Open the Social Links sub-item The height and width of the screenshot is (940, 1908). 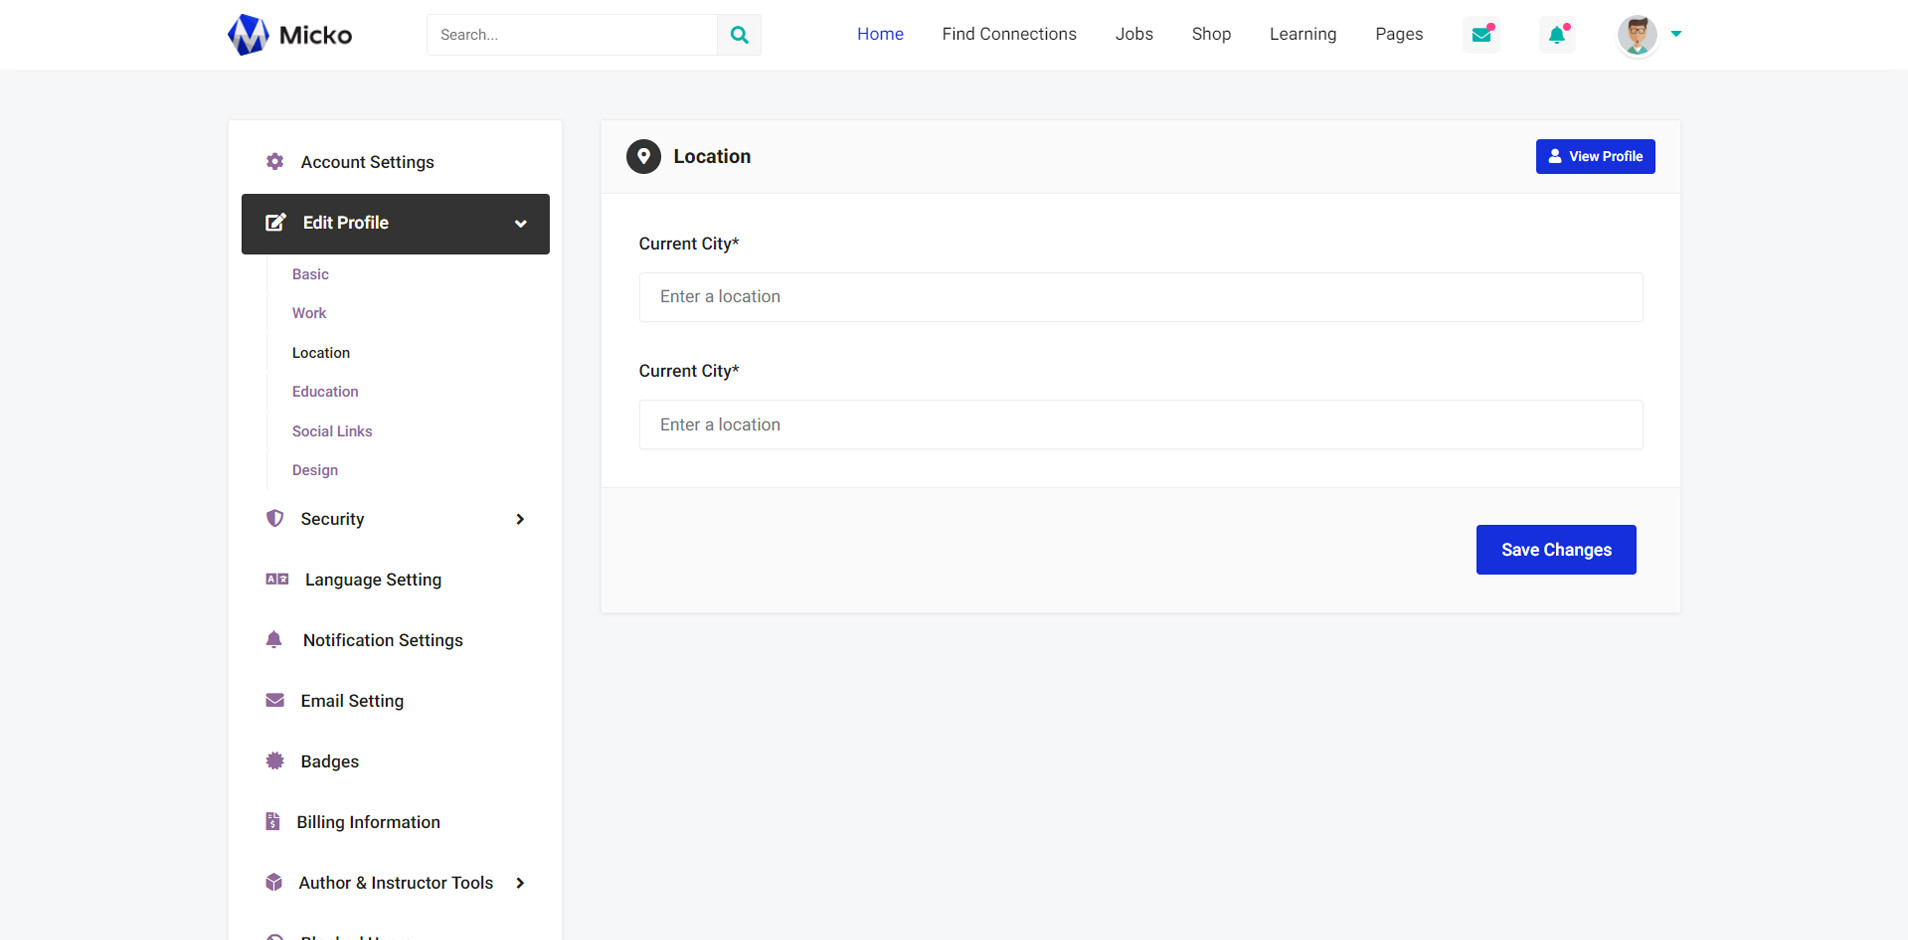[332, 431]
